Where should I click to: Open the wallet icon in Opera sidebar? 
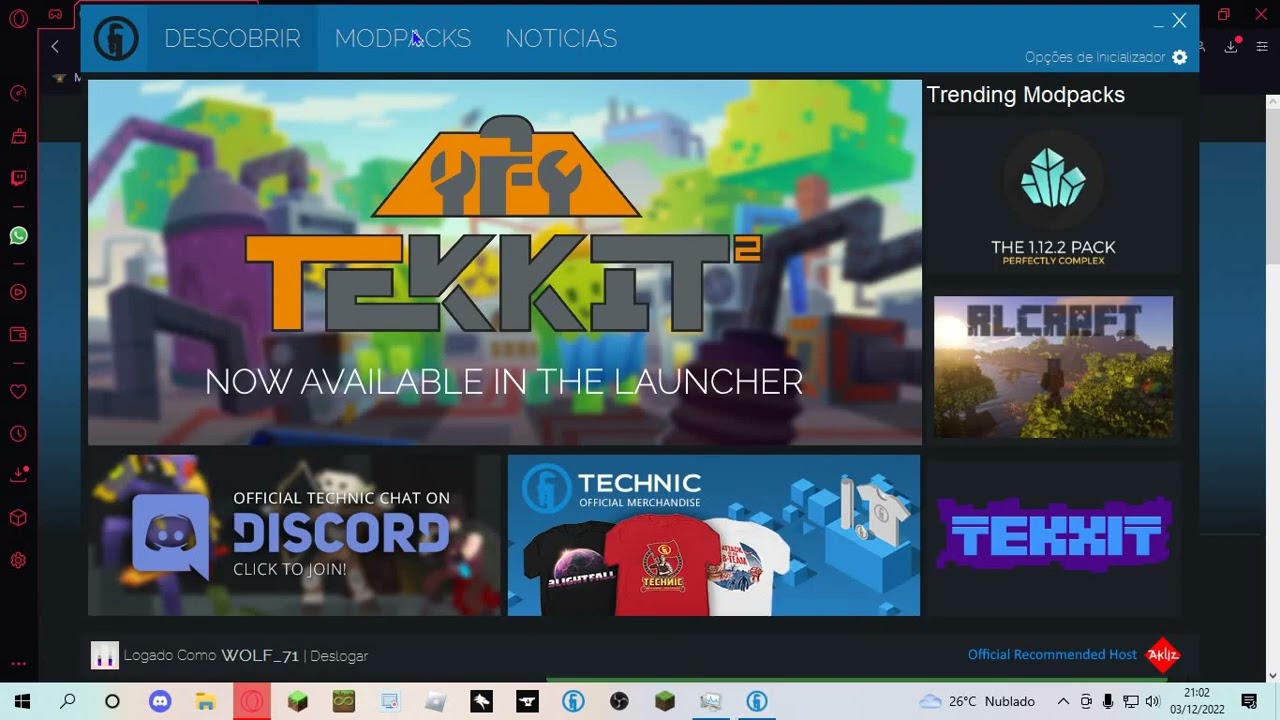point(18,334)
